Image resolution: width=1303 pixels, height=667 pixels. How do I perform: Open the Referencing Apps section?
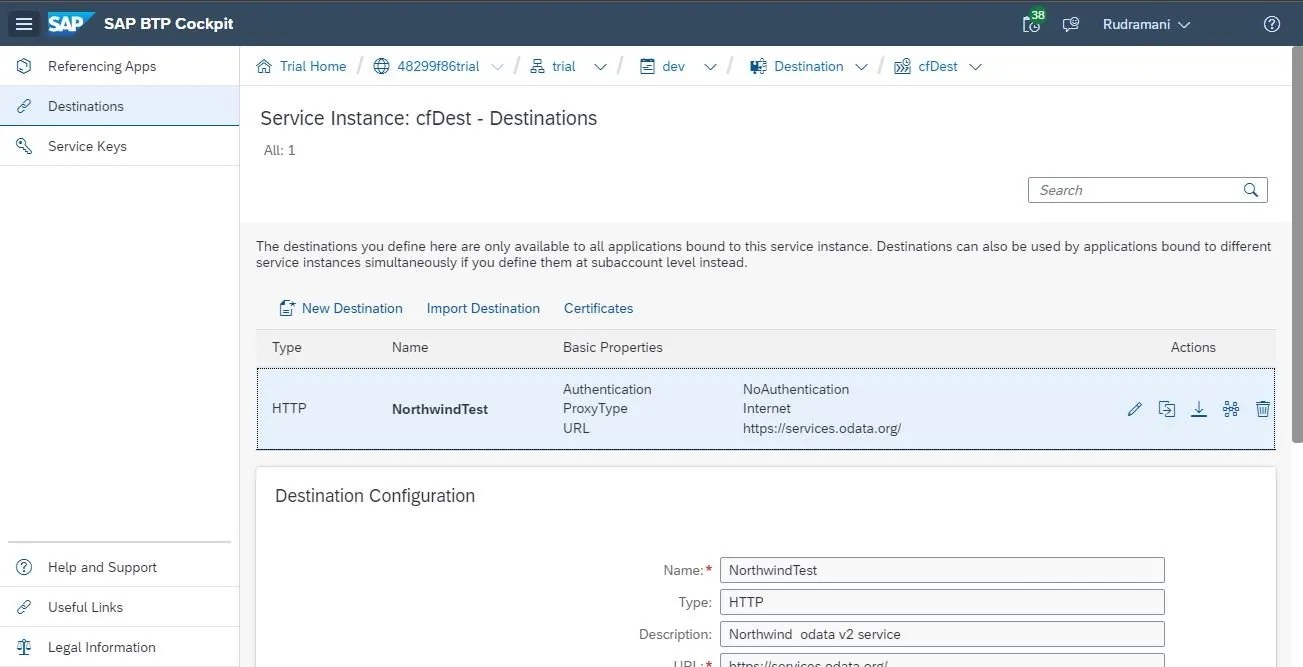(x=102, y=66)
